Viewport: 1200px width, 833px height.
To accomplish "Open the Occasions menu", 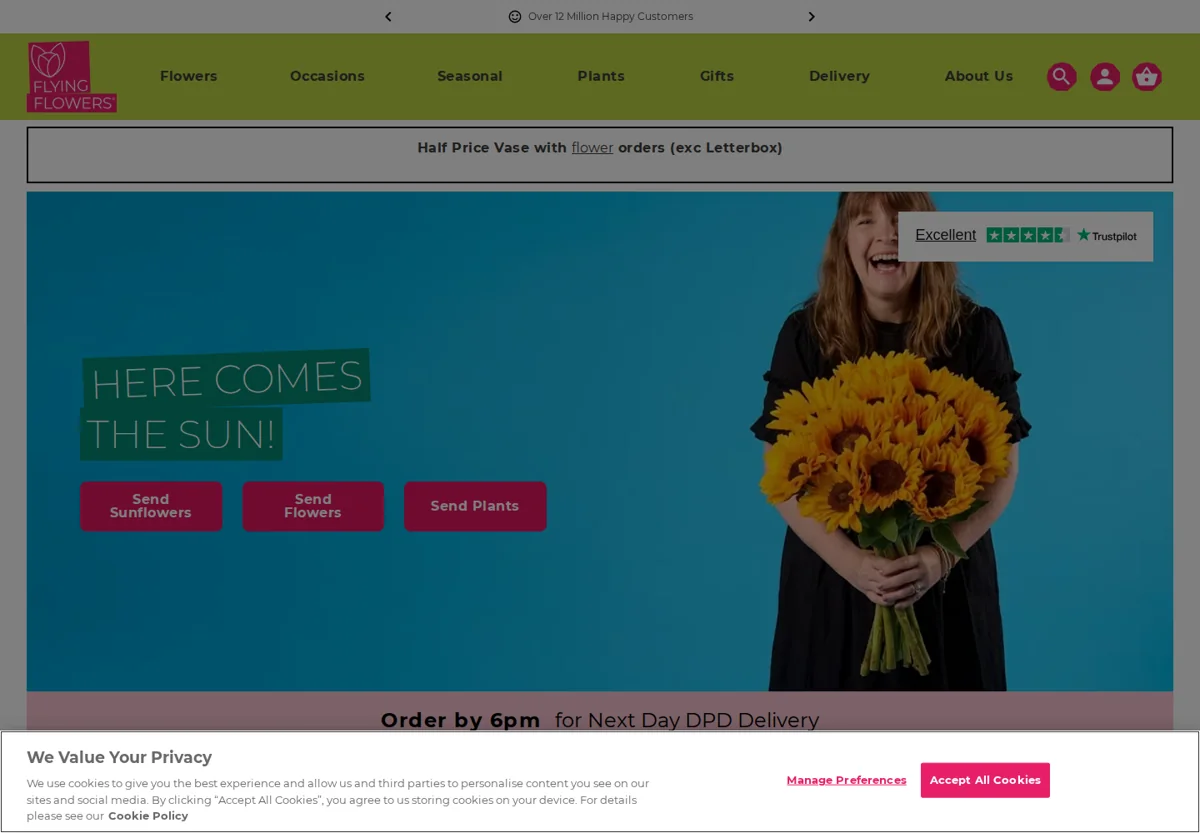I will (x=327, y=76).
